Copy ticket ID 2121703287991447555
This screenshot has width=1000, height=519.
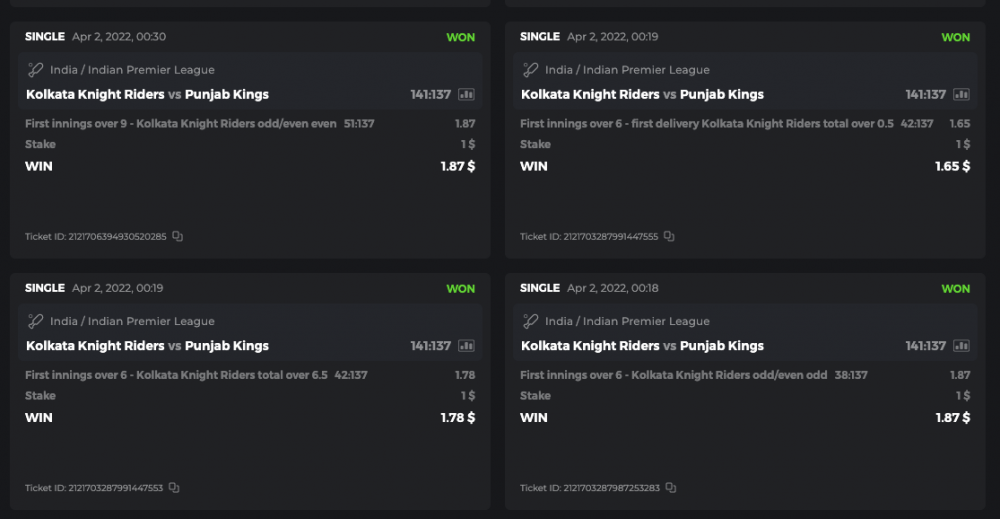pyautogui.click(x=669, y=237)
